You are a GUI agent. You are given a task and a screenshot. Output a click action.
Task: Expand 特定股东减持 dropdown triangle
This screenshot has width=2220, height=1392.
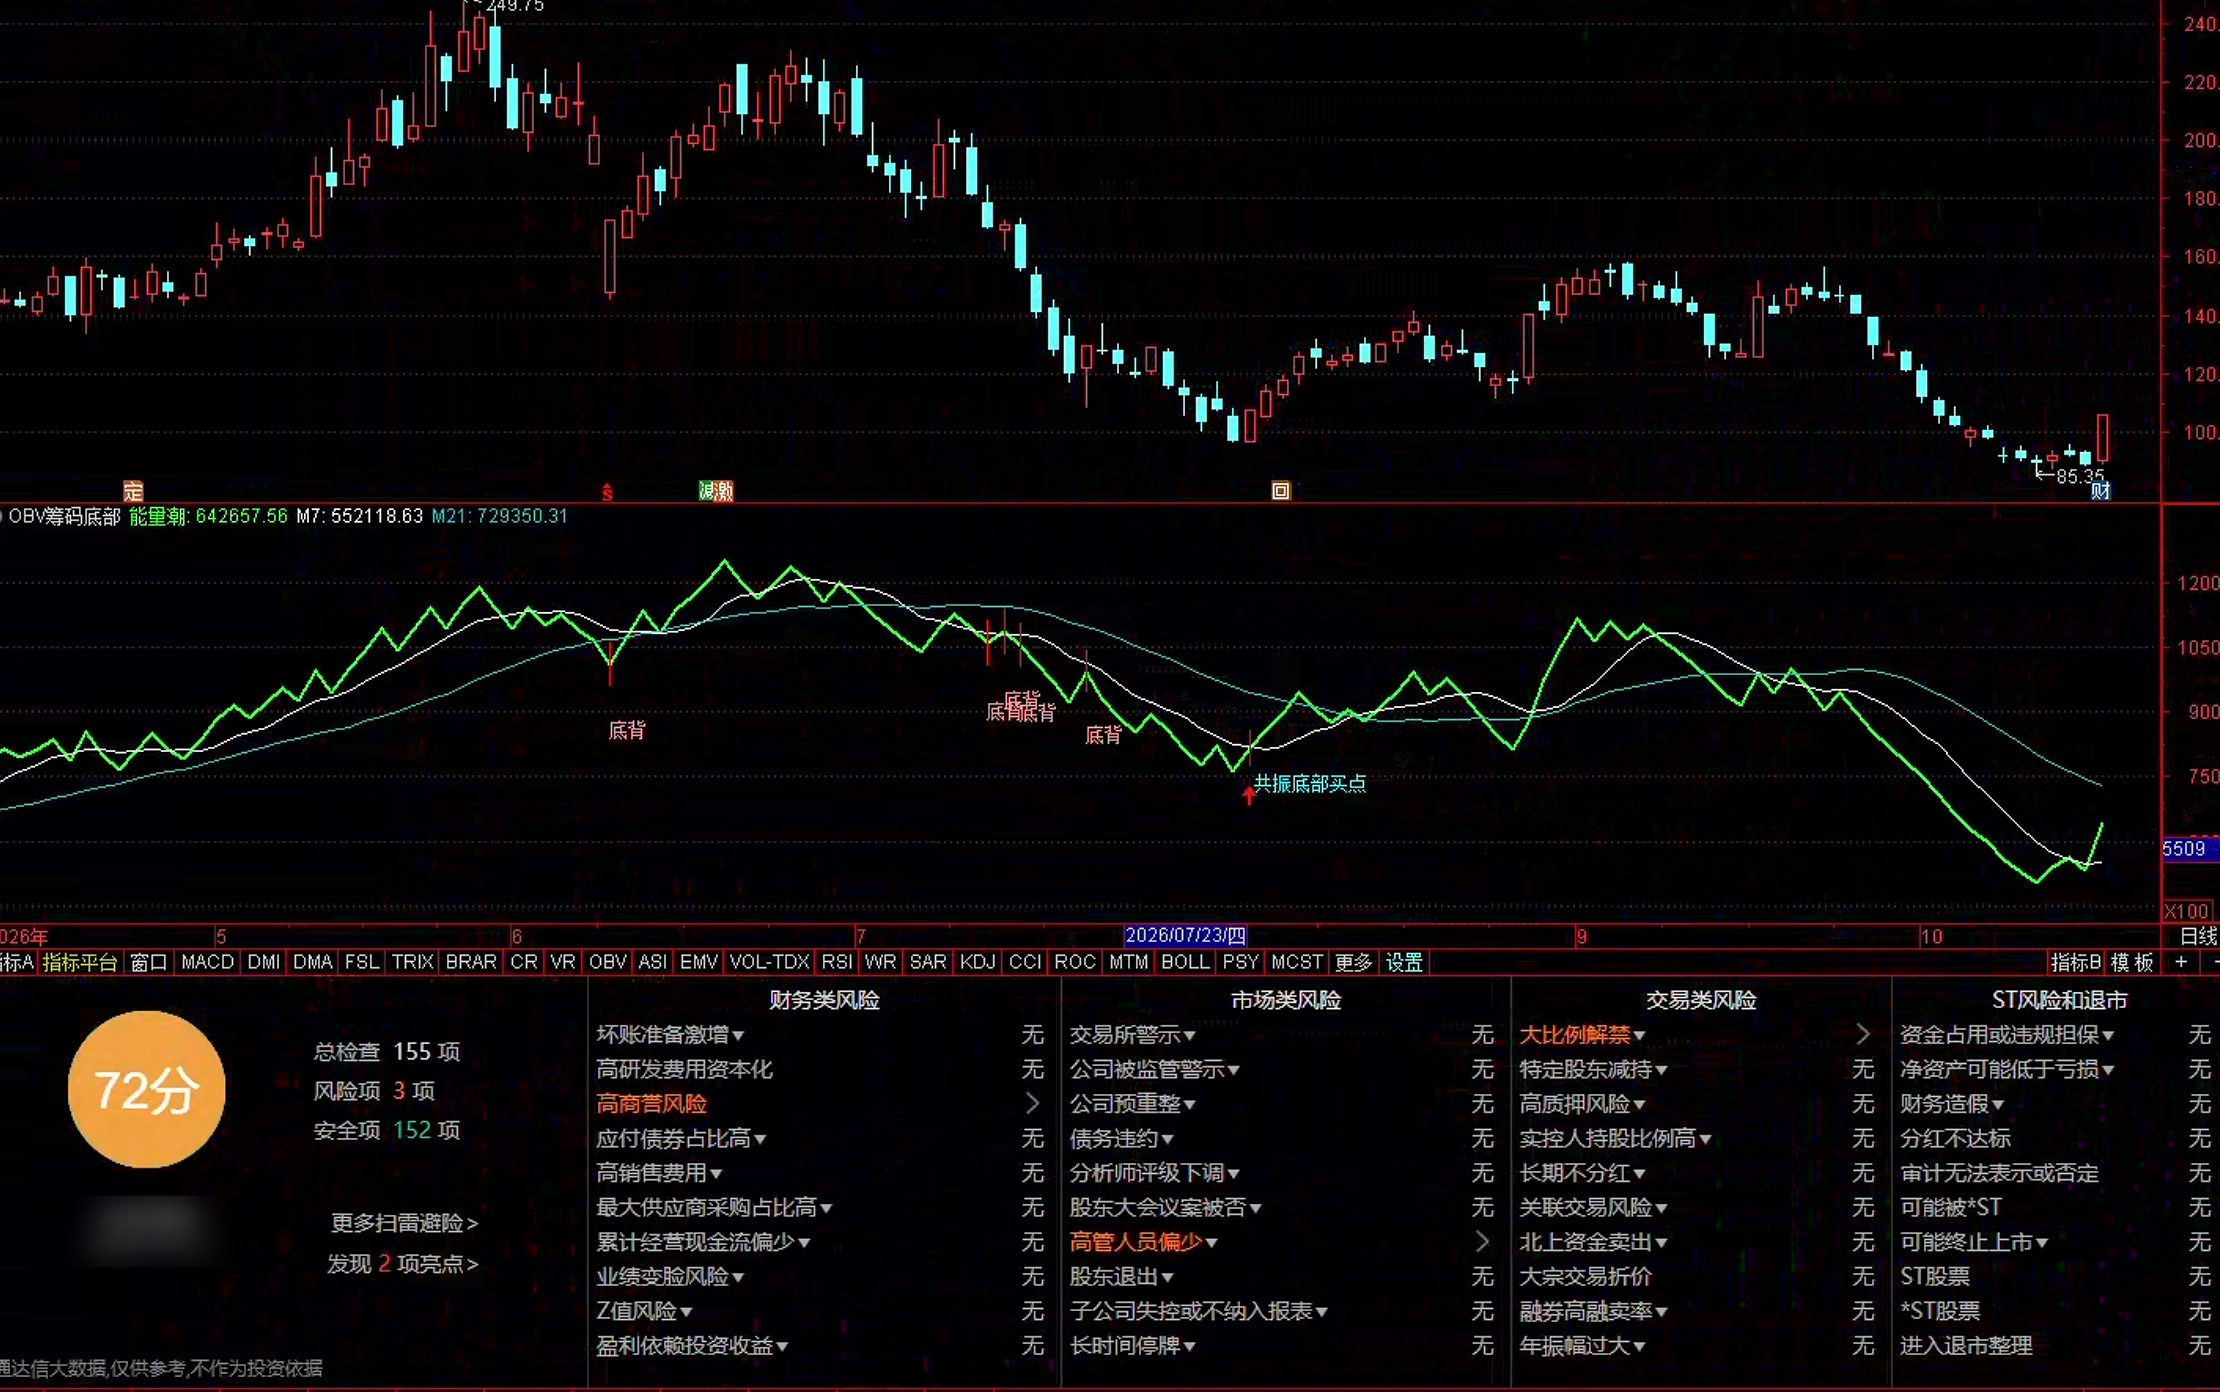(1661, 1071)
